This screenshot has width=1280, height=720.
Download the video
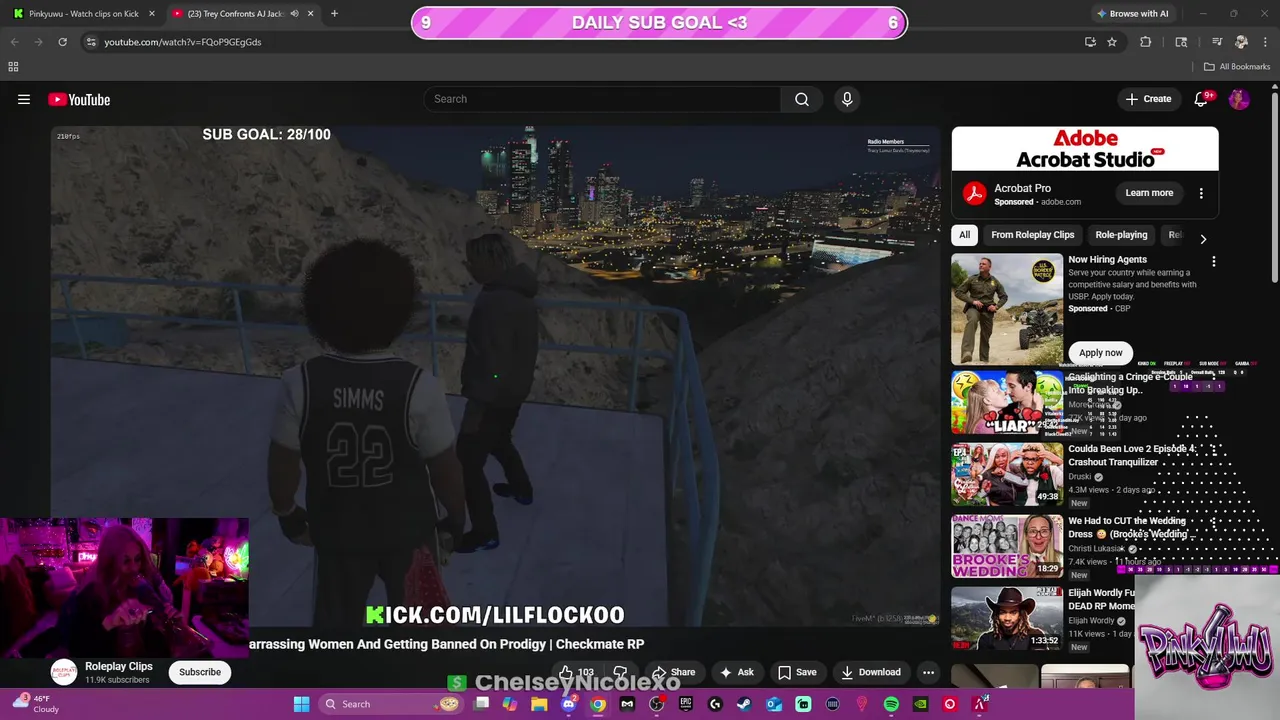coord(870,672)
